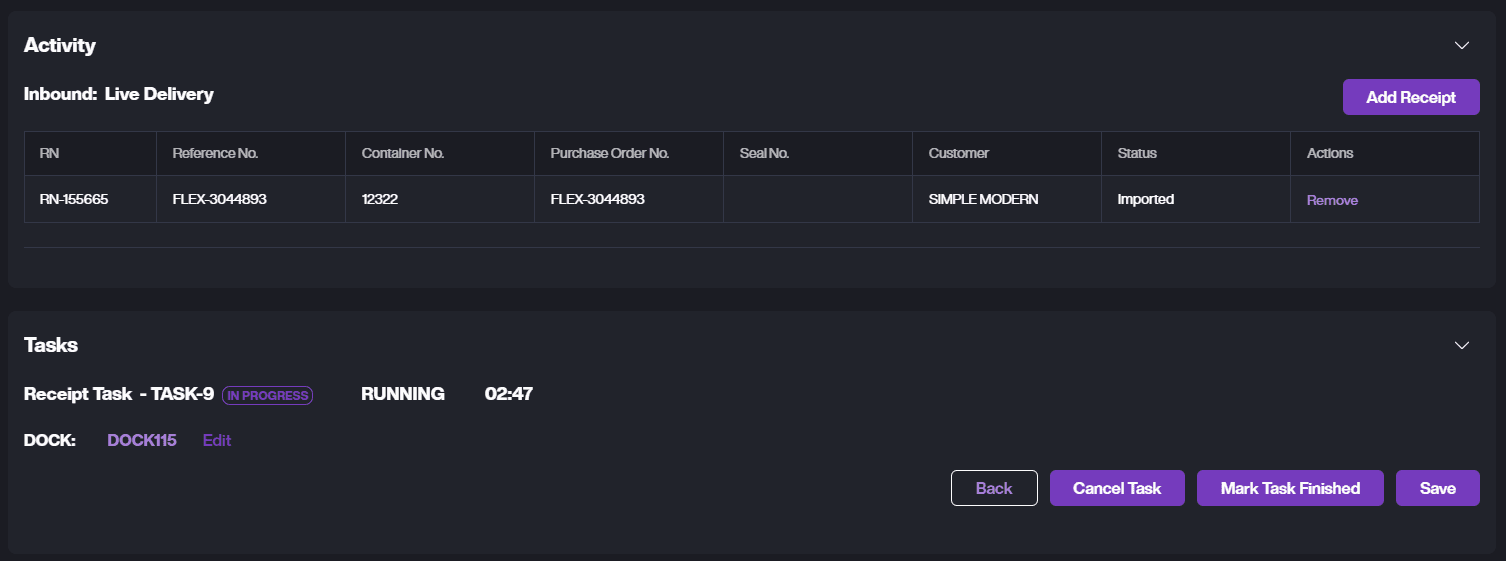Save the current task changes
The width and height of the screenshot is (1506, 561).
tap(1437, 488)
